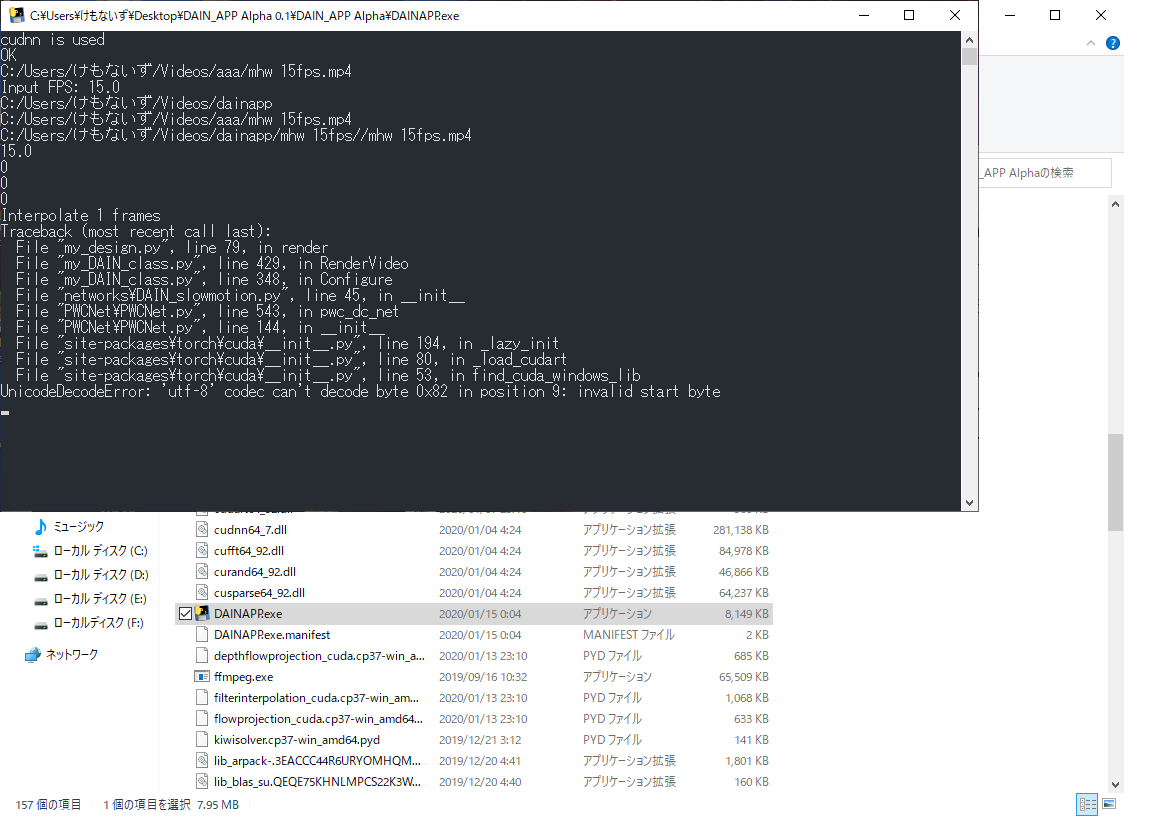This screenshot has height=817, width=1152.
Task: Select file name DAINAPP.exe
Action: coord(248,613)
